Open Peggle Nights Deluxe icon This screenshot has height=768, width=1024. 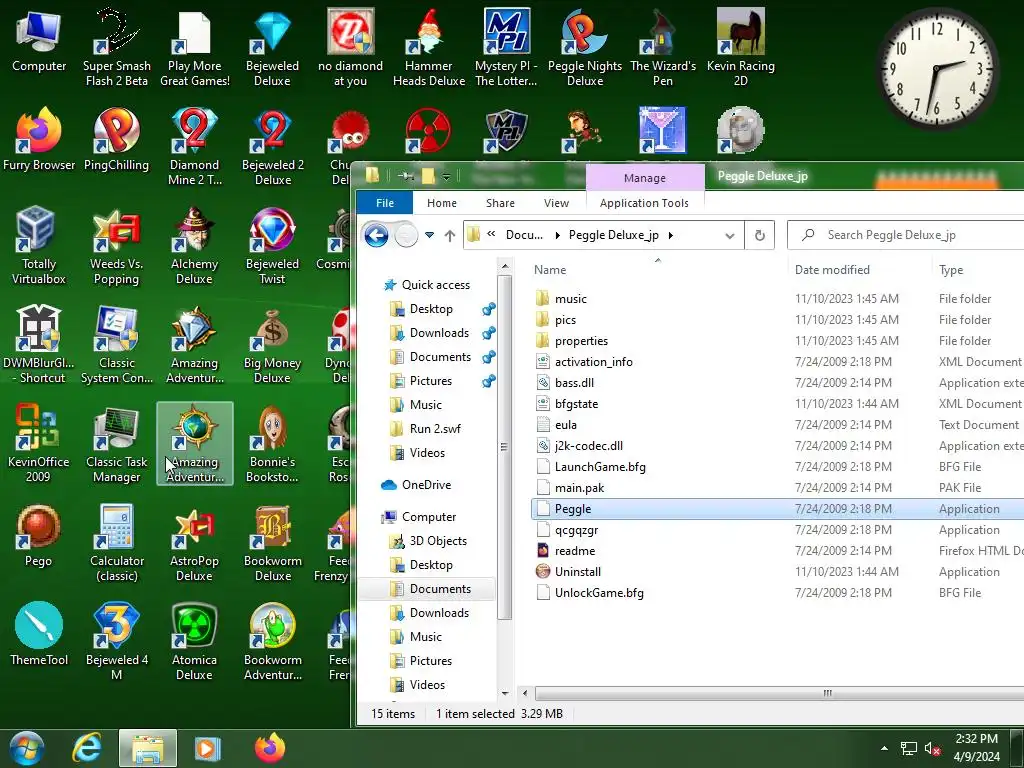[x=584, y=47]
